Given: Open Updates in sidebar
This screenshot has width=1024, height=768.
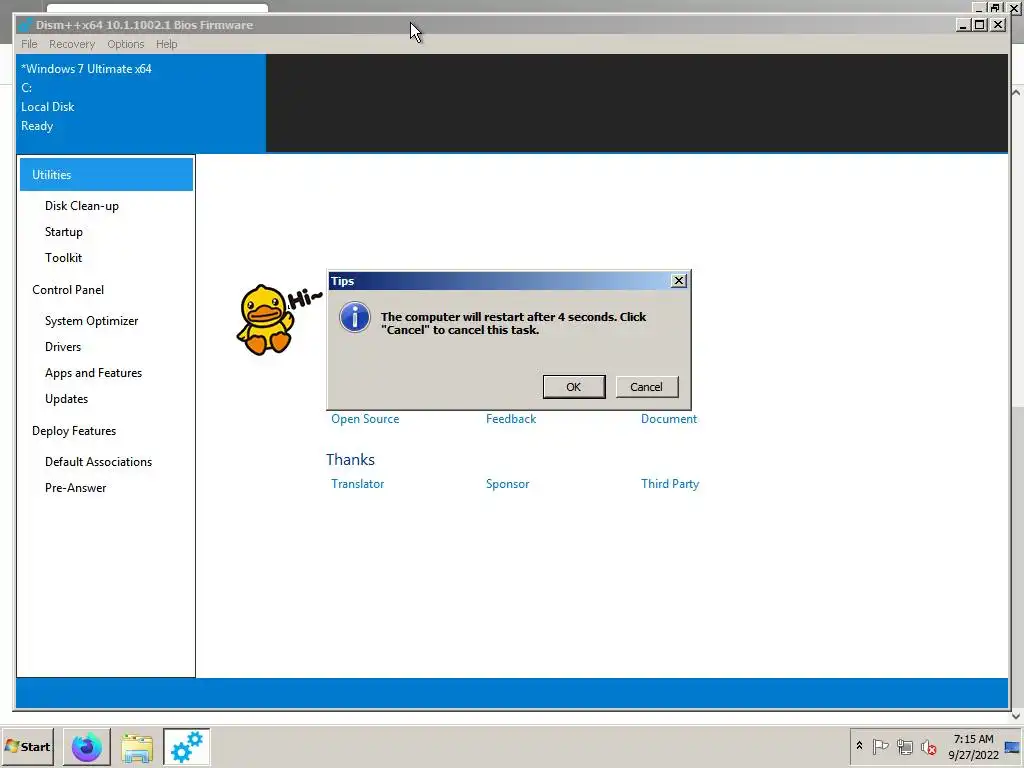Looking at the screenshot, I should [x=66, y=399].
